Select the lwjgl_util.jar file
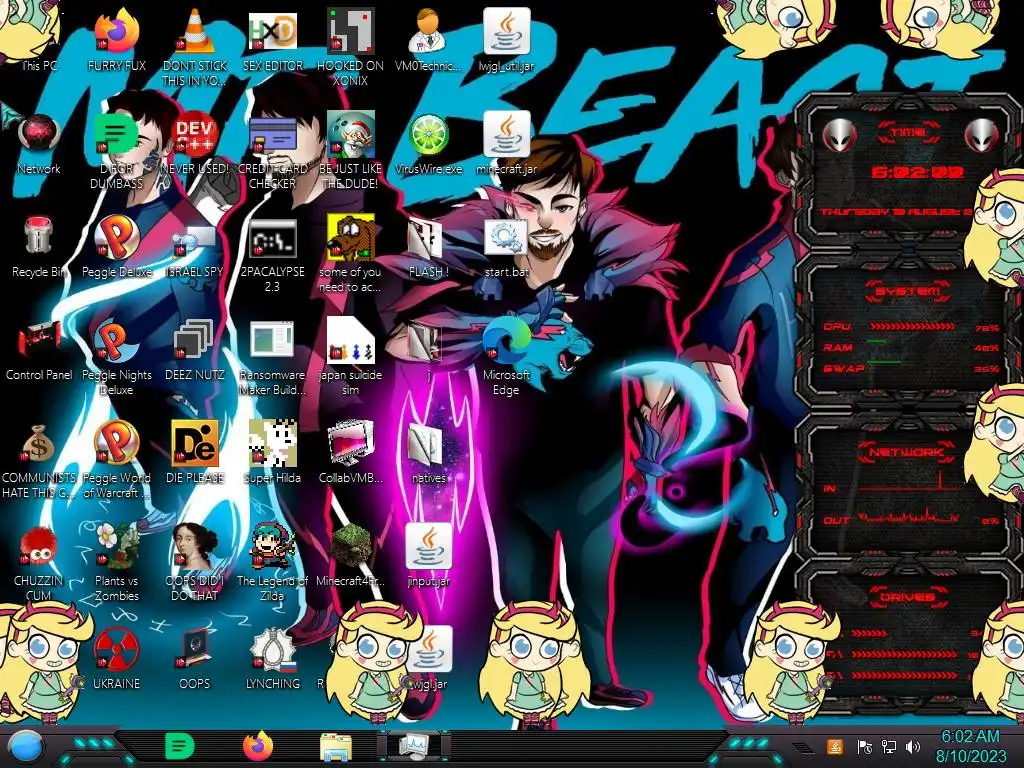 click(506, 39)
